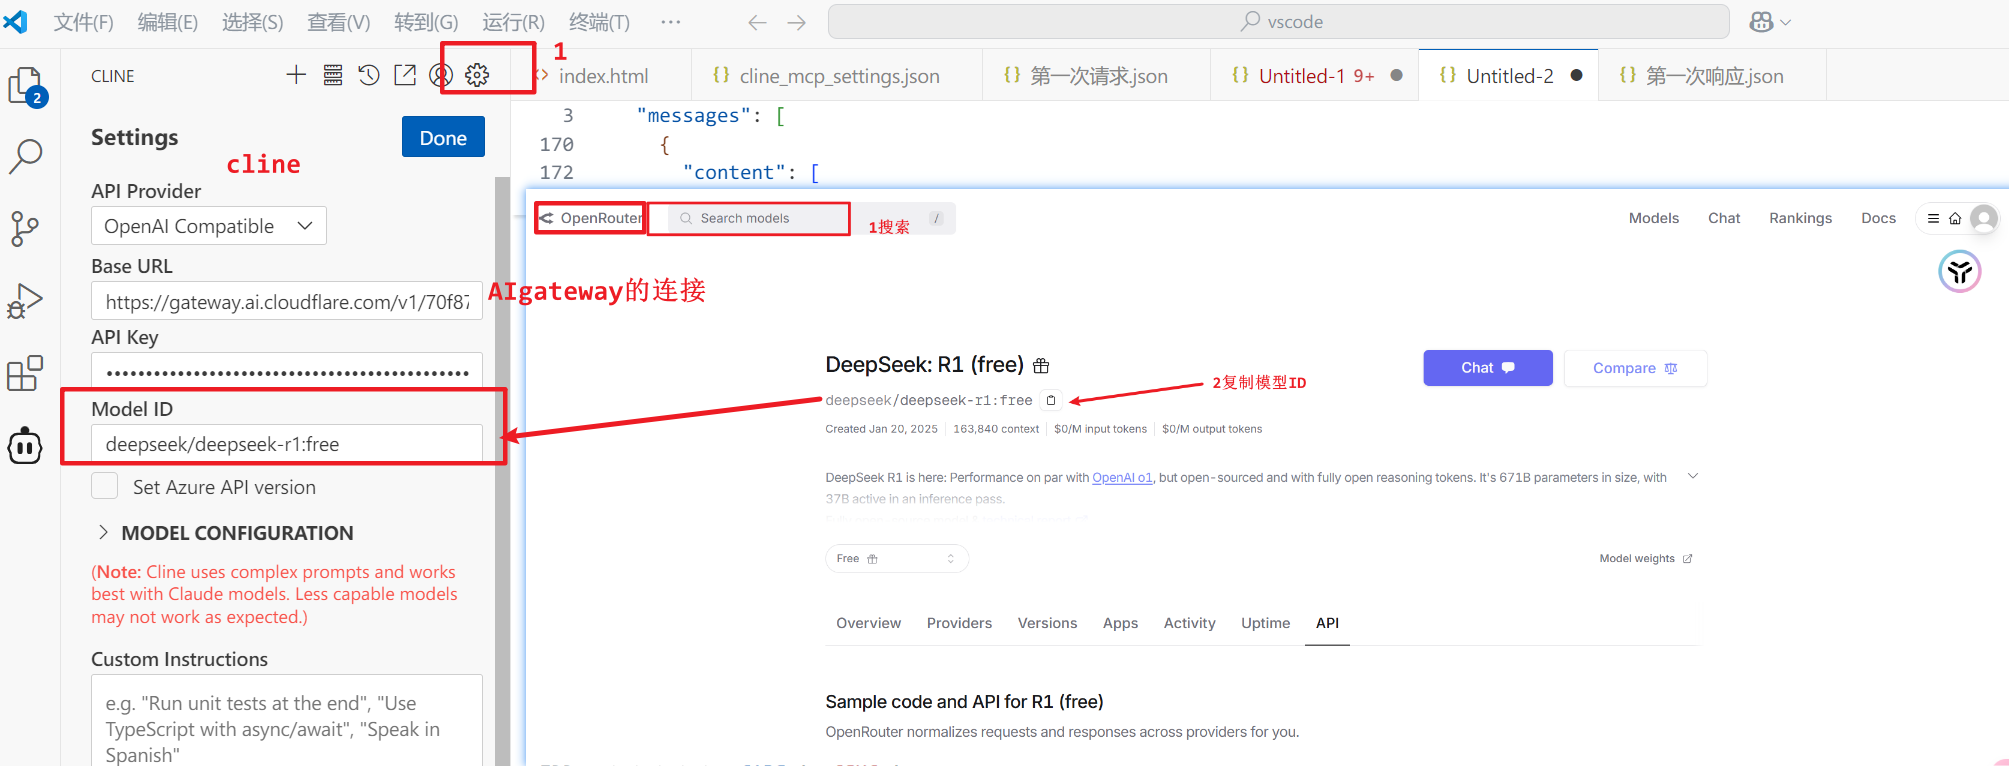Open the Activity tab on model page

(x=1189, y=623)
